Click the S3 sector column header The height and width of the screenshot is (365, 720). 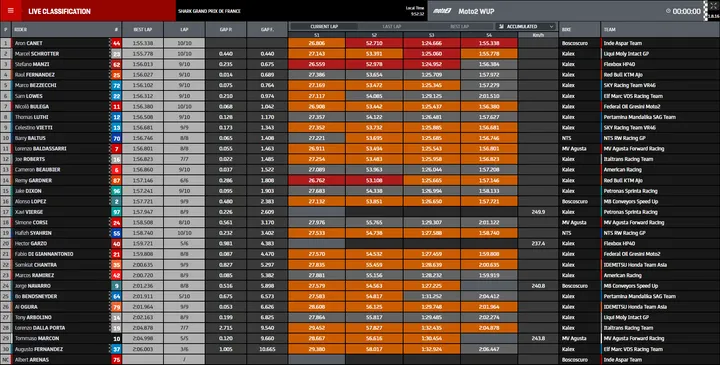pos(432,35)
